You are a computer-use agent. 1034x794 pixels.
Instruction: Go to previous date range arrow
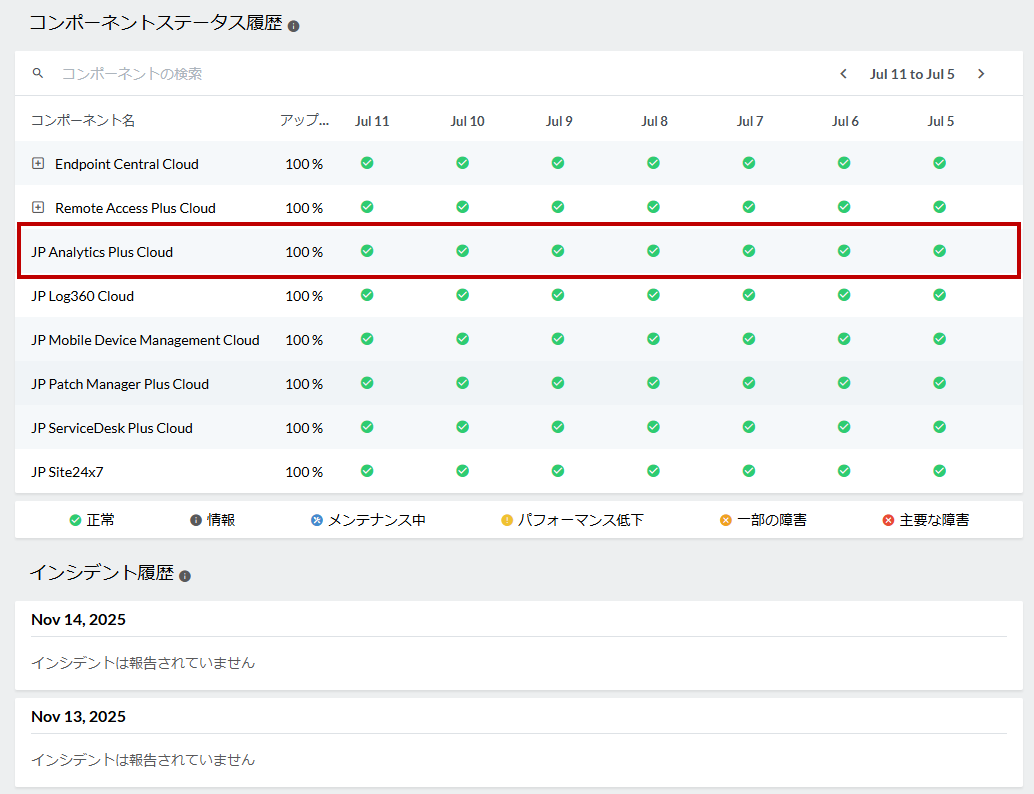843,74
